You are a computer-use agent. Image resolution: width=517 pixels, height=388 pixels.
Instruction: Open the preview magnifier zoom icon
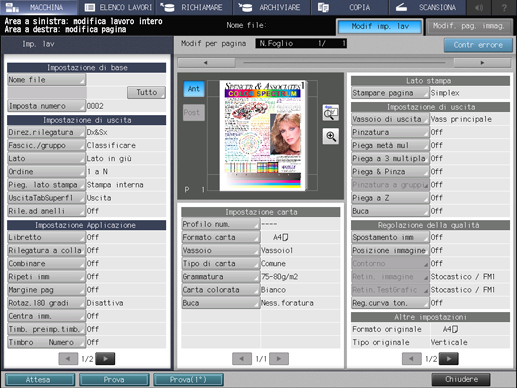click(x=331, y=136)
